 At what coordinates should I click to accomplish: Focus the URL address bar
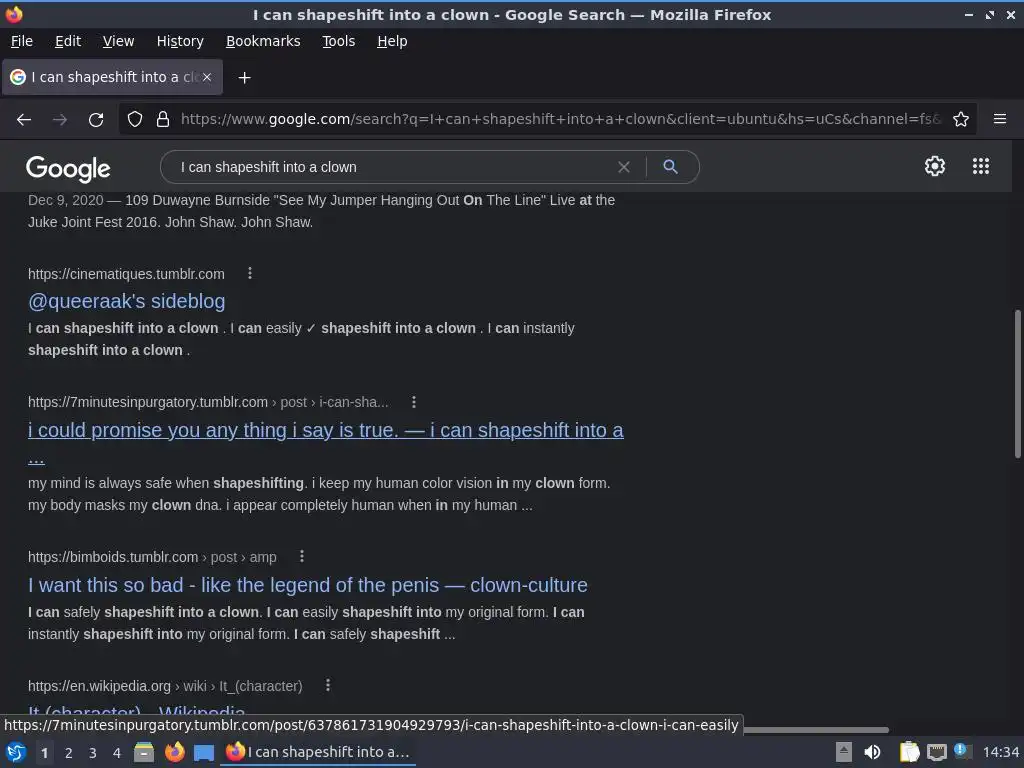(560, 120)
